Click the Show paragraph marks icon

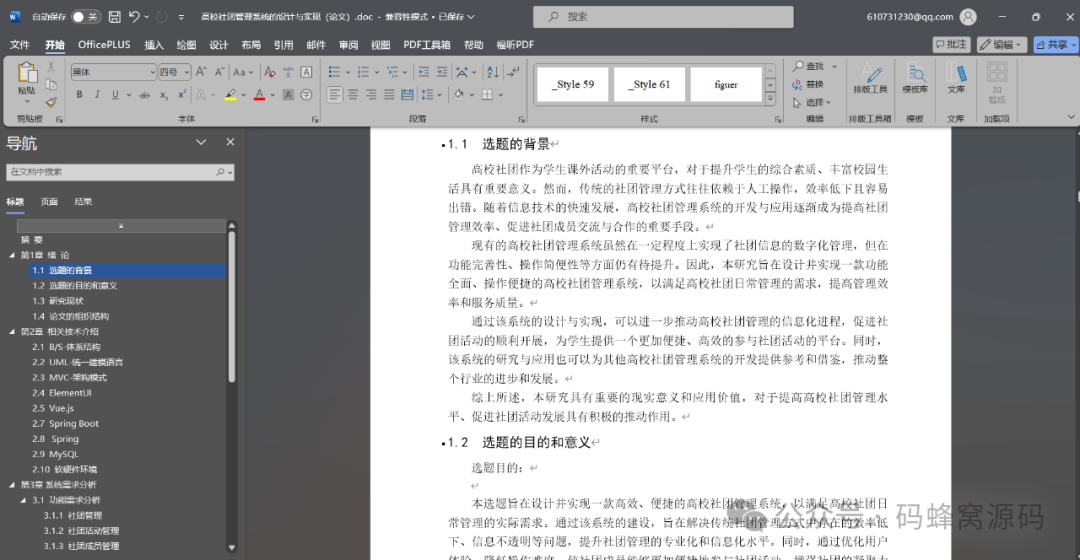point(514,72)
